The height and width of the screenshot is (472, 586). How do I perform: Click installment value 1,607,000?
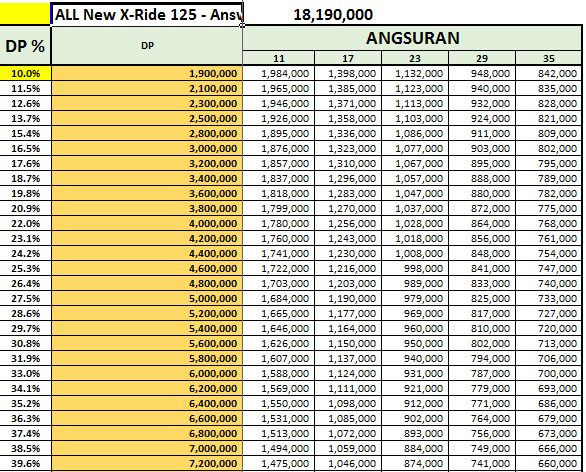[278, 358]
